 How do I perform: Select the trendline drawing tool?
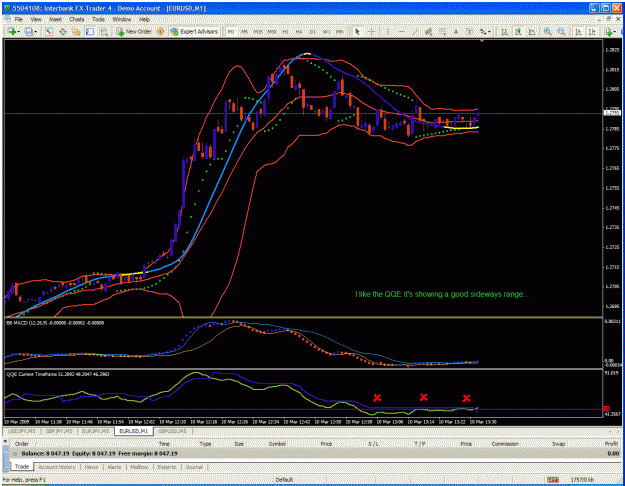point(415,31)
